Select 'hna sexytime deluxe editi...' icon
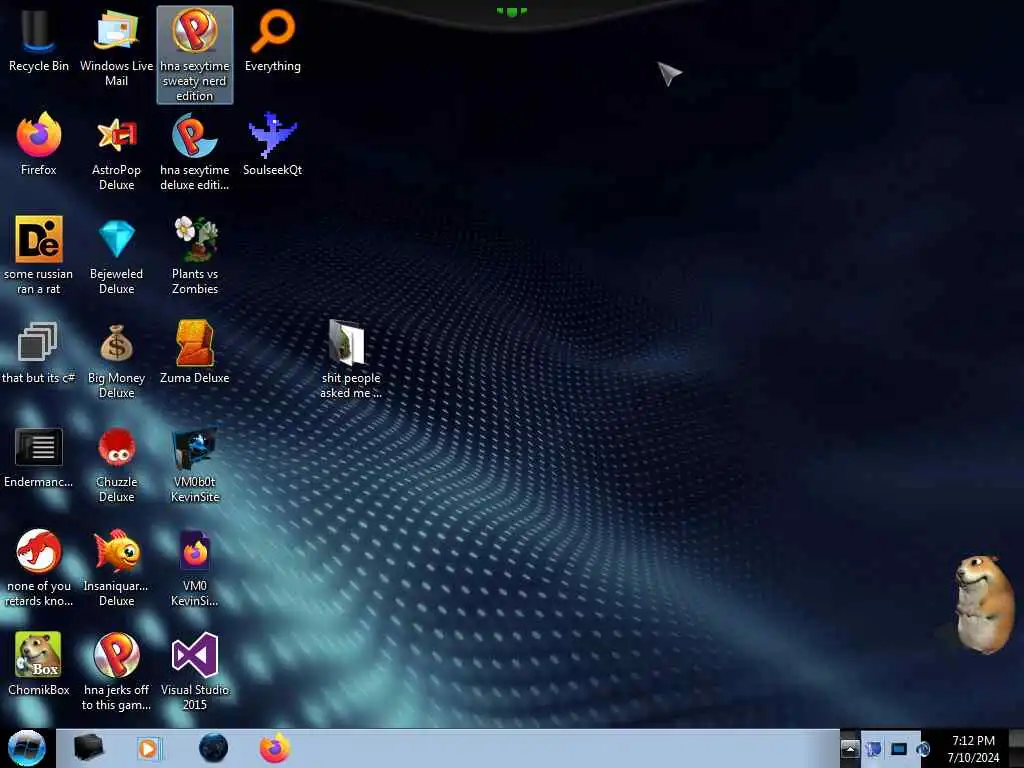 click(195, 152)
